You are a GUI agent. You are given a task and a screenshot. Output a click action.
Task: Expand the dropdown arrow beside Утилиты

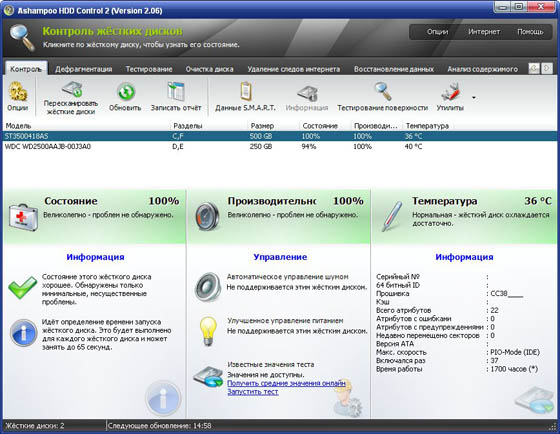pyautogui.click(x=474, y=98)
